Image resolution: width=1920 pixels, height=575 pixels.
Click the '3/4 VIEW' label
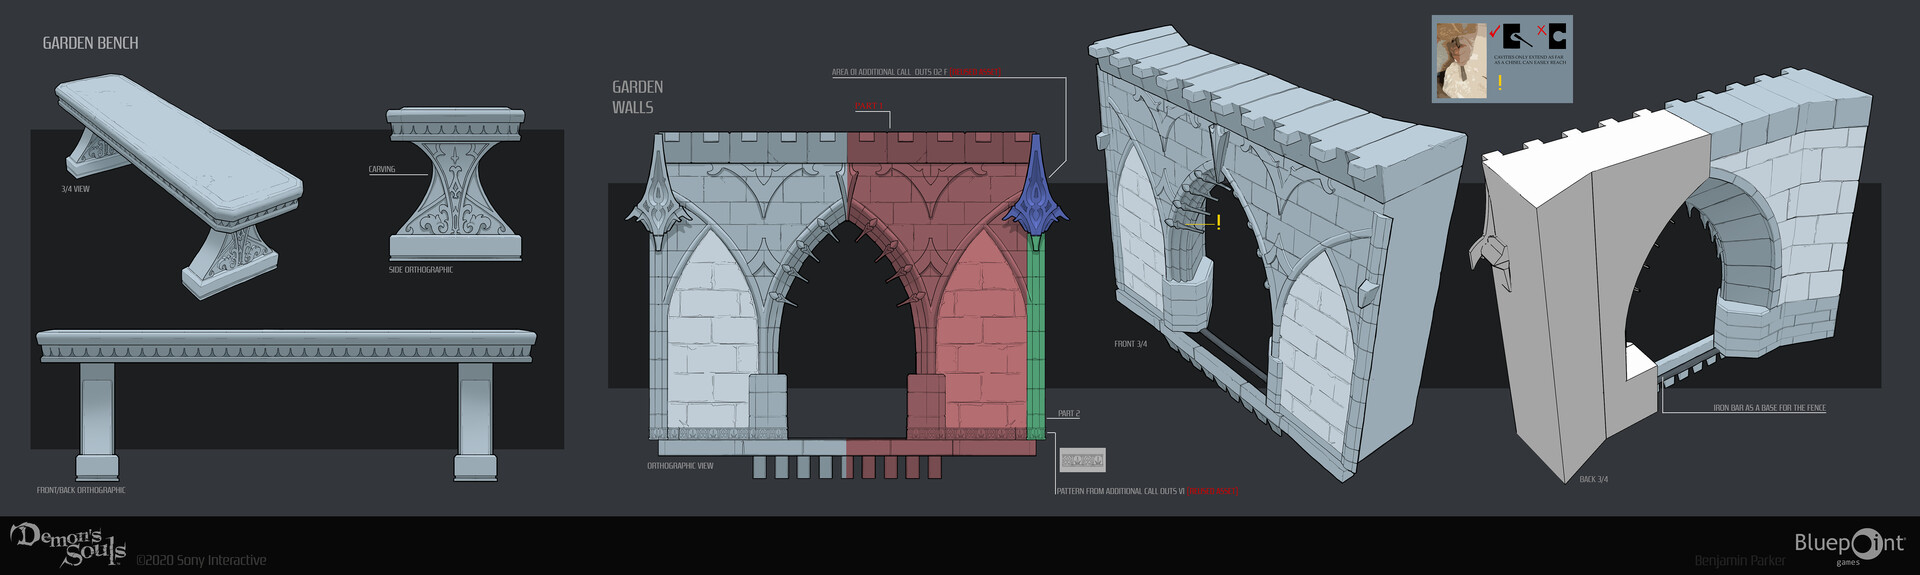(75, 189)
